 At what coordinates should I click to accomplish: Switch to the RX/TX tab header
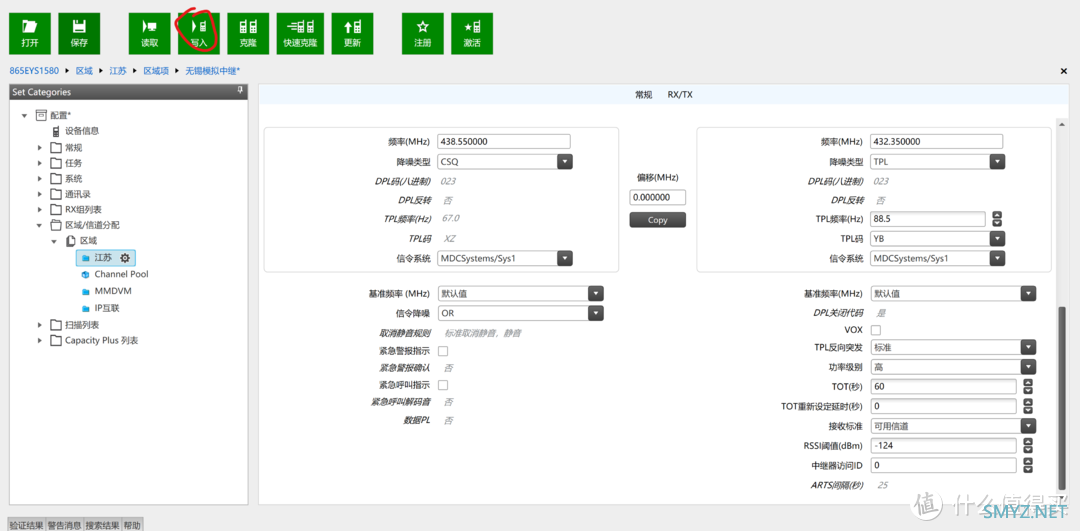coord(680,94)
